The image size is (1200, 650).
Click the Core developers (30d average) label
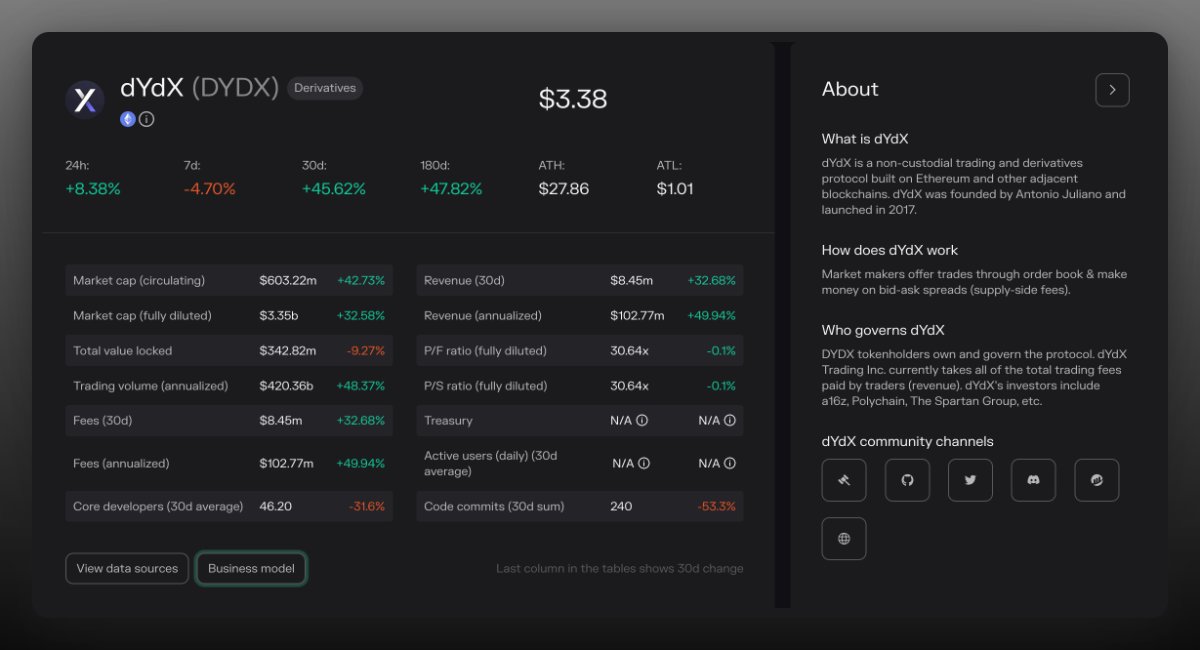point(158,507)
